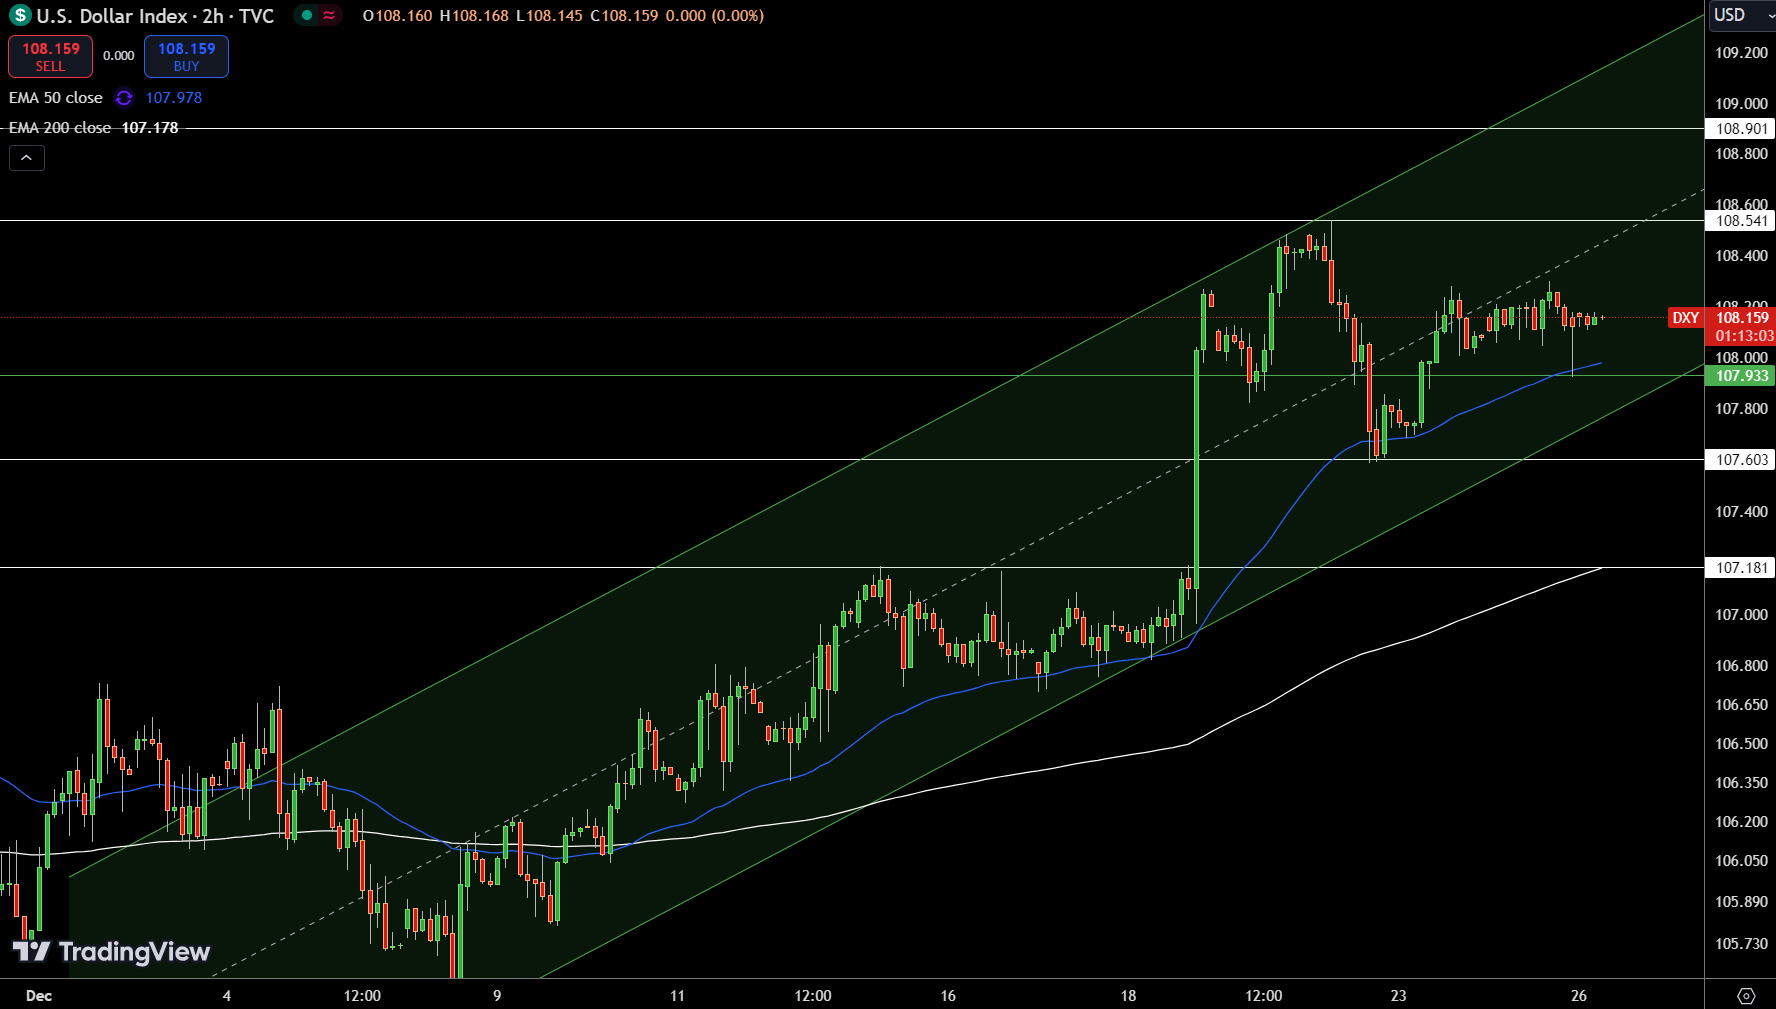Image resolution: width=1776 pixels, height=1009 pixels.
Task: Click the spread value 0.000
Action: pyautogui.click(x=118, y=56)
